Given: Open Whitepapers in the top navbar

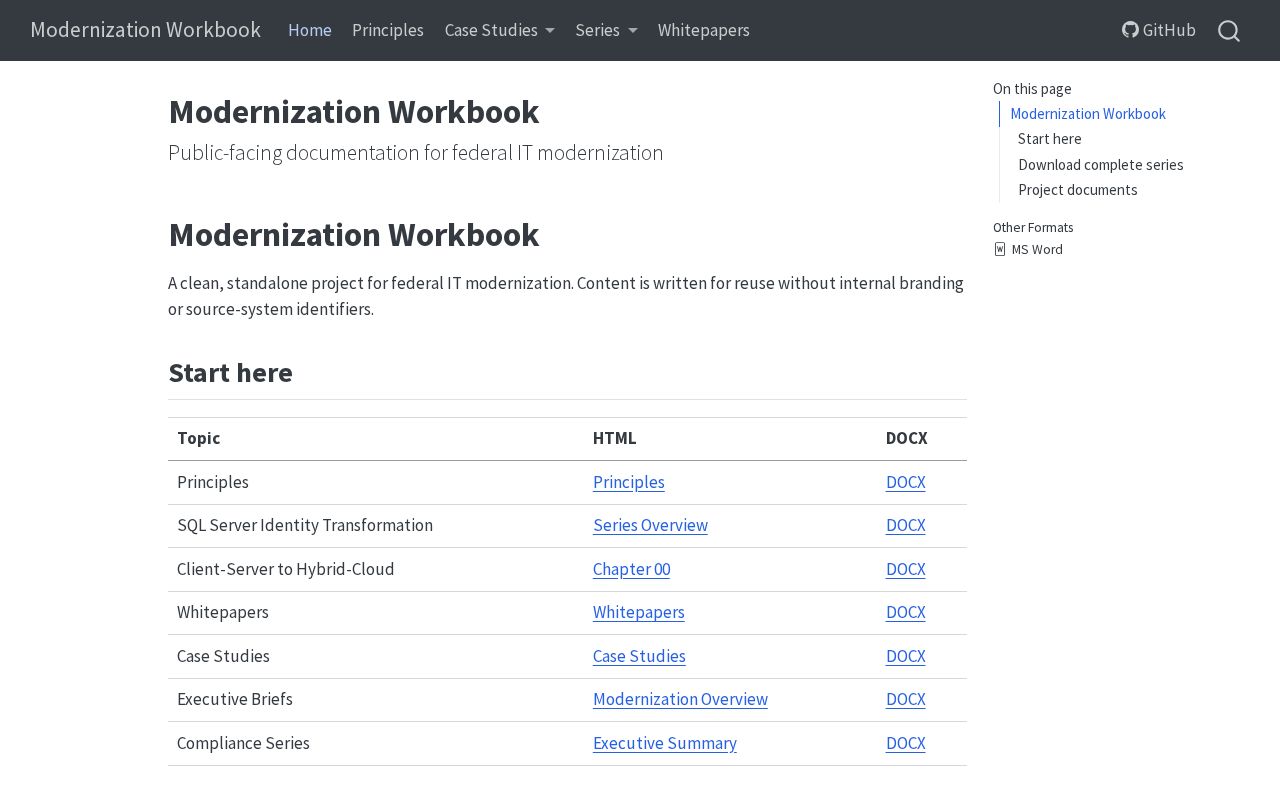Looking at the screenshot, I should (x=704, y=30).
